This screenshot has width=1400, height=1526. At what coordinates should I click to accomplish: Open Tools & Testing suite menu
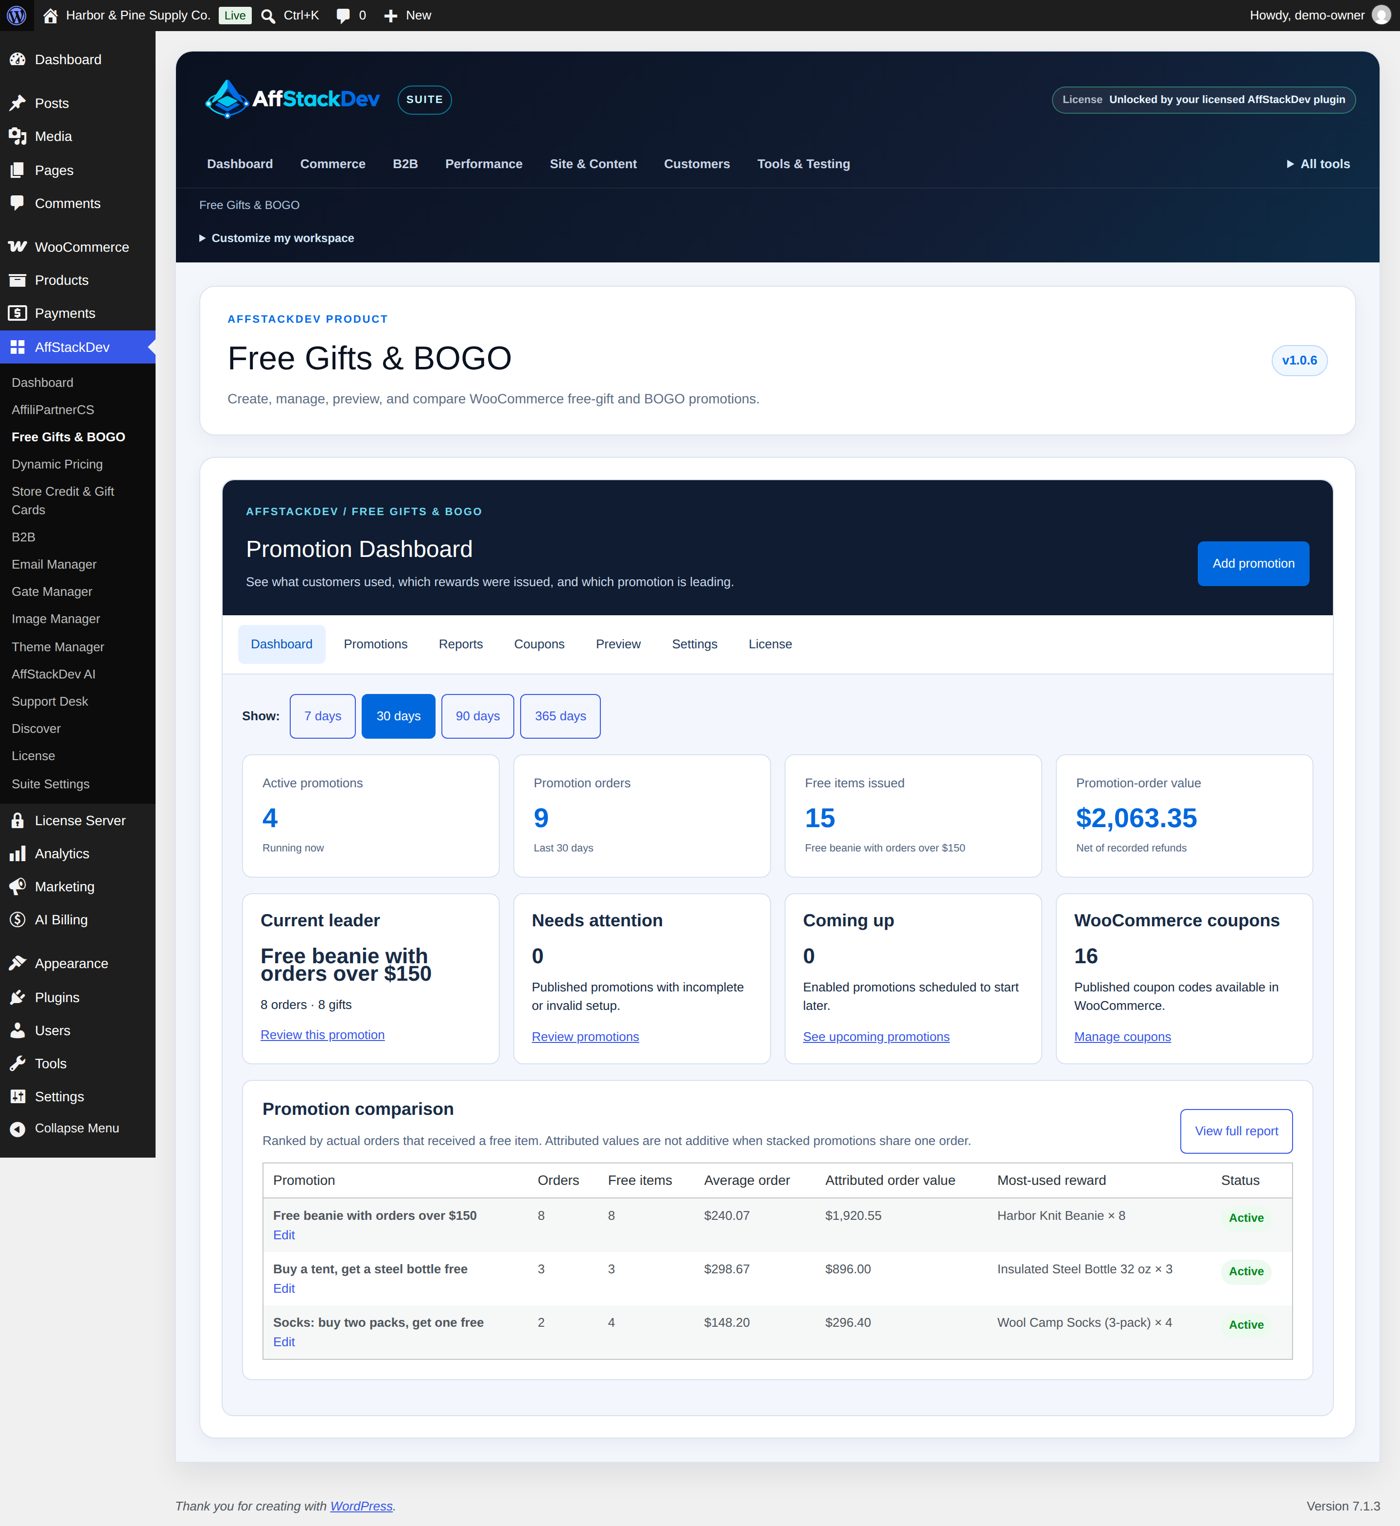[803, 164]
